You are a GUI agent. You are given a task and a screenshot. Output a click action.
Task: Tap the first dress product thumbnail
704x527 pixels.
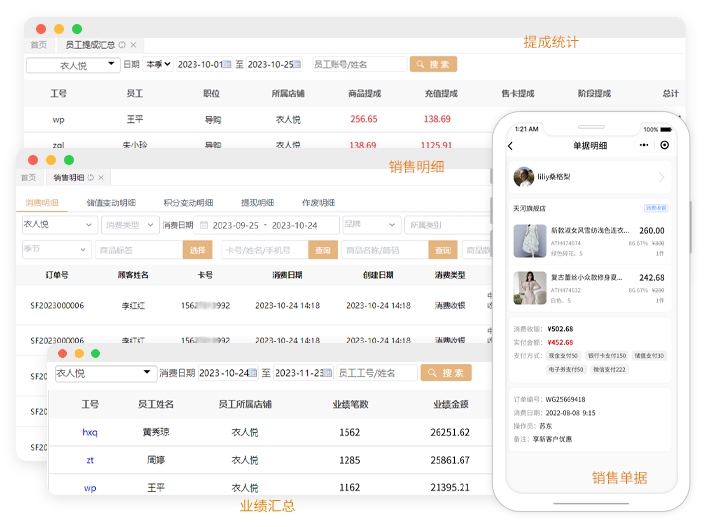tap(529, 241)
